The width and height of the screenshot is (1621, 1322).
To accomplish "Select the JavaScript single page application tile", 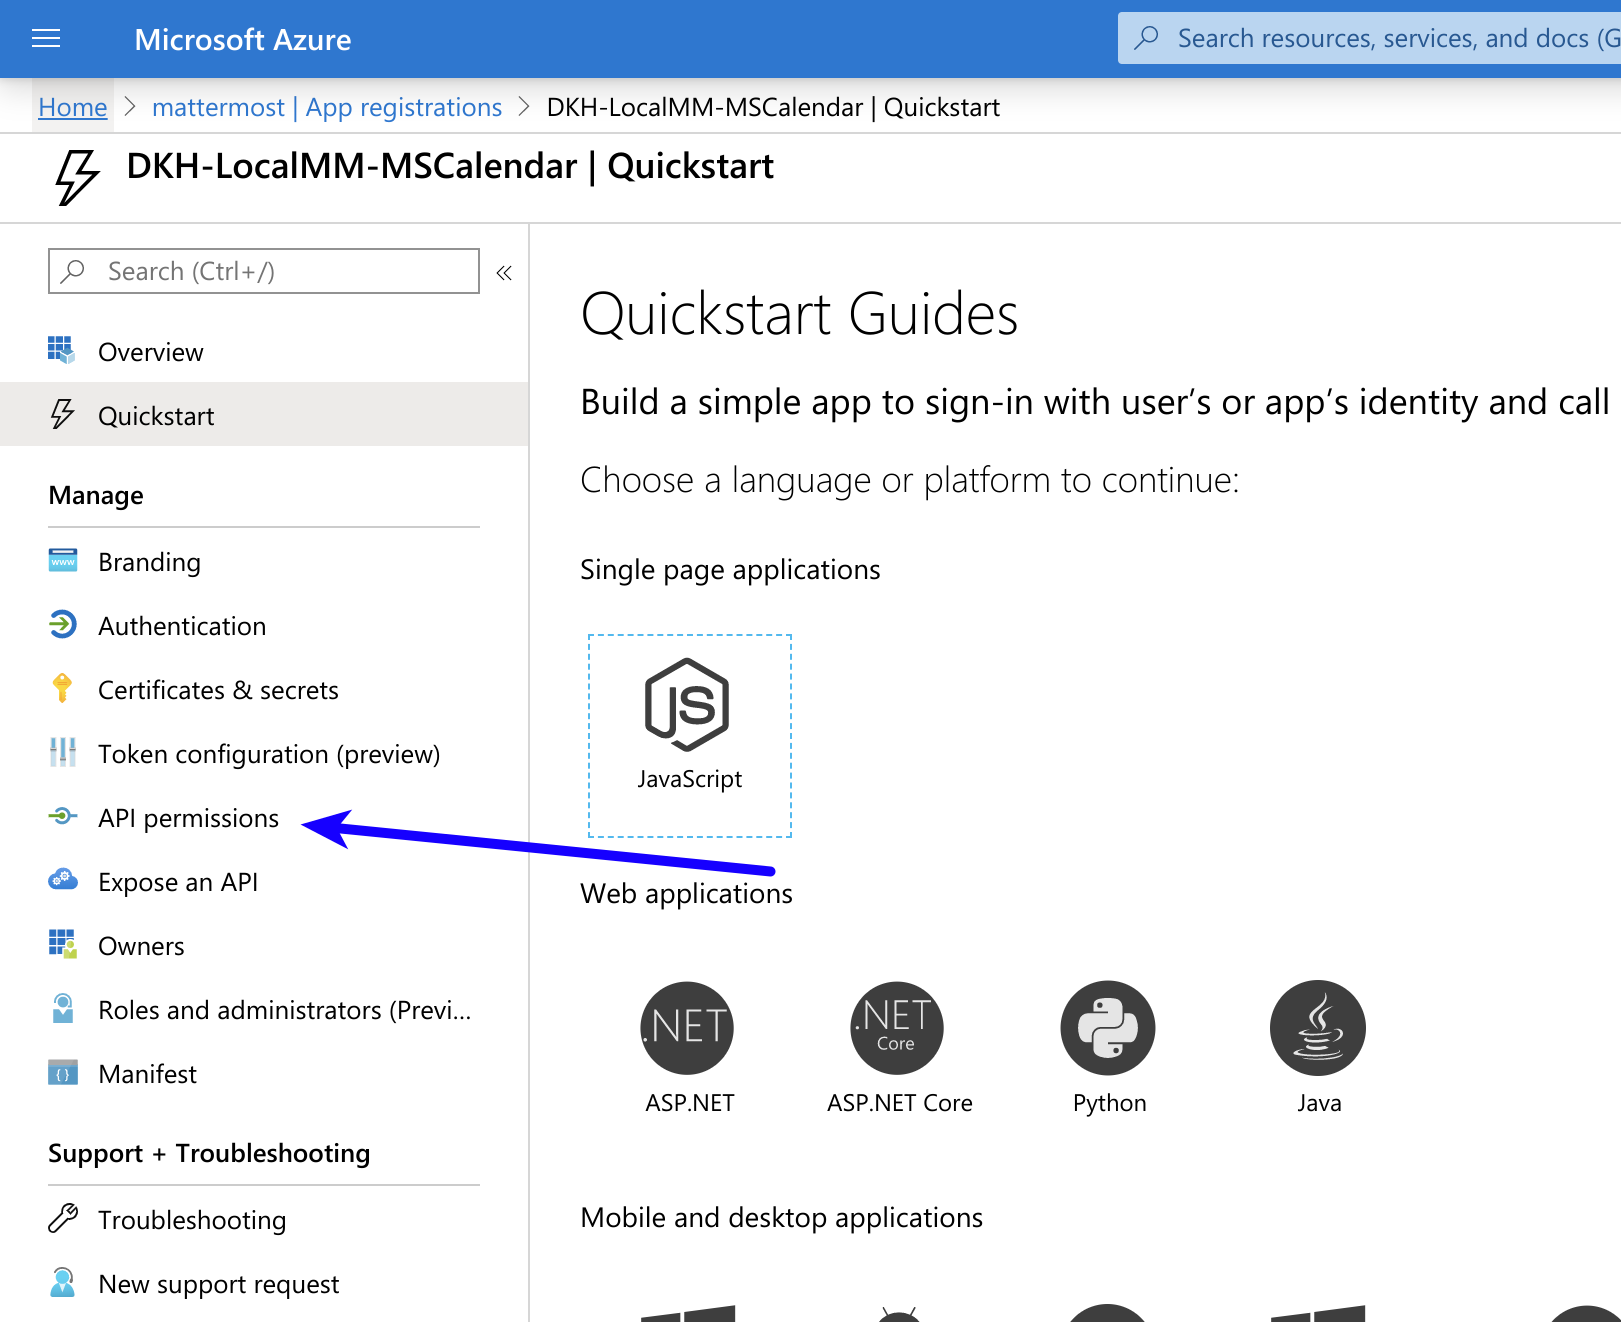I will pyautogui.click(x=689, y=735).
